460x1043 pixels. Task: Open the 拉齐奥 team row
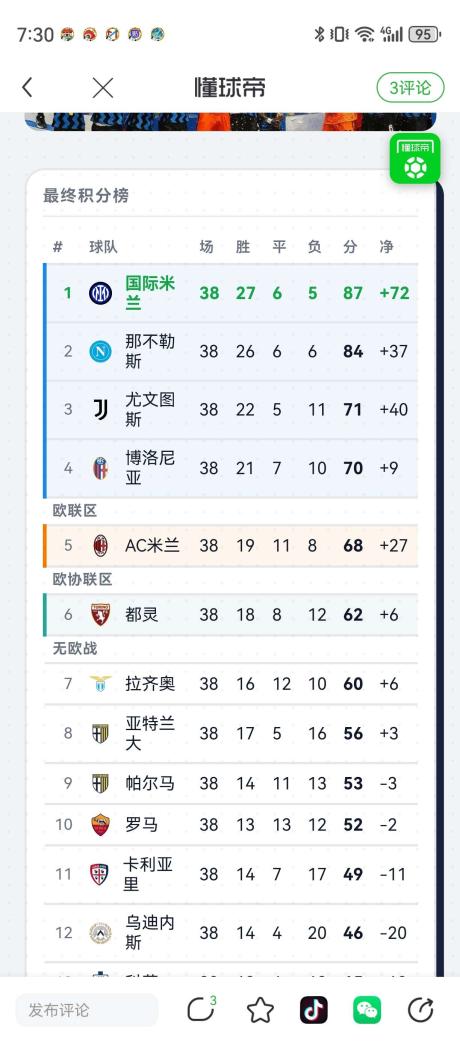pos(231,684)
